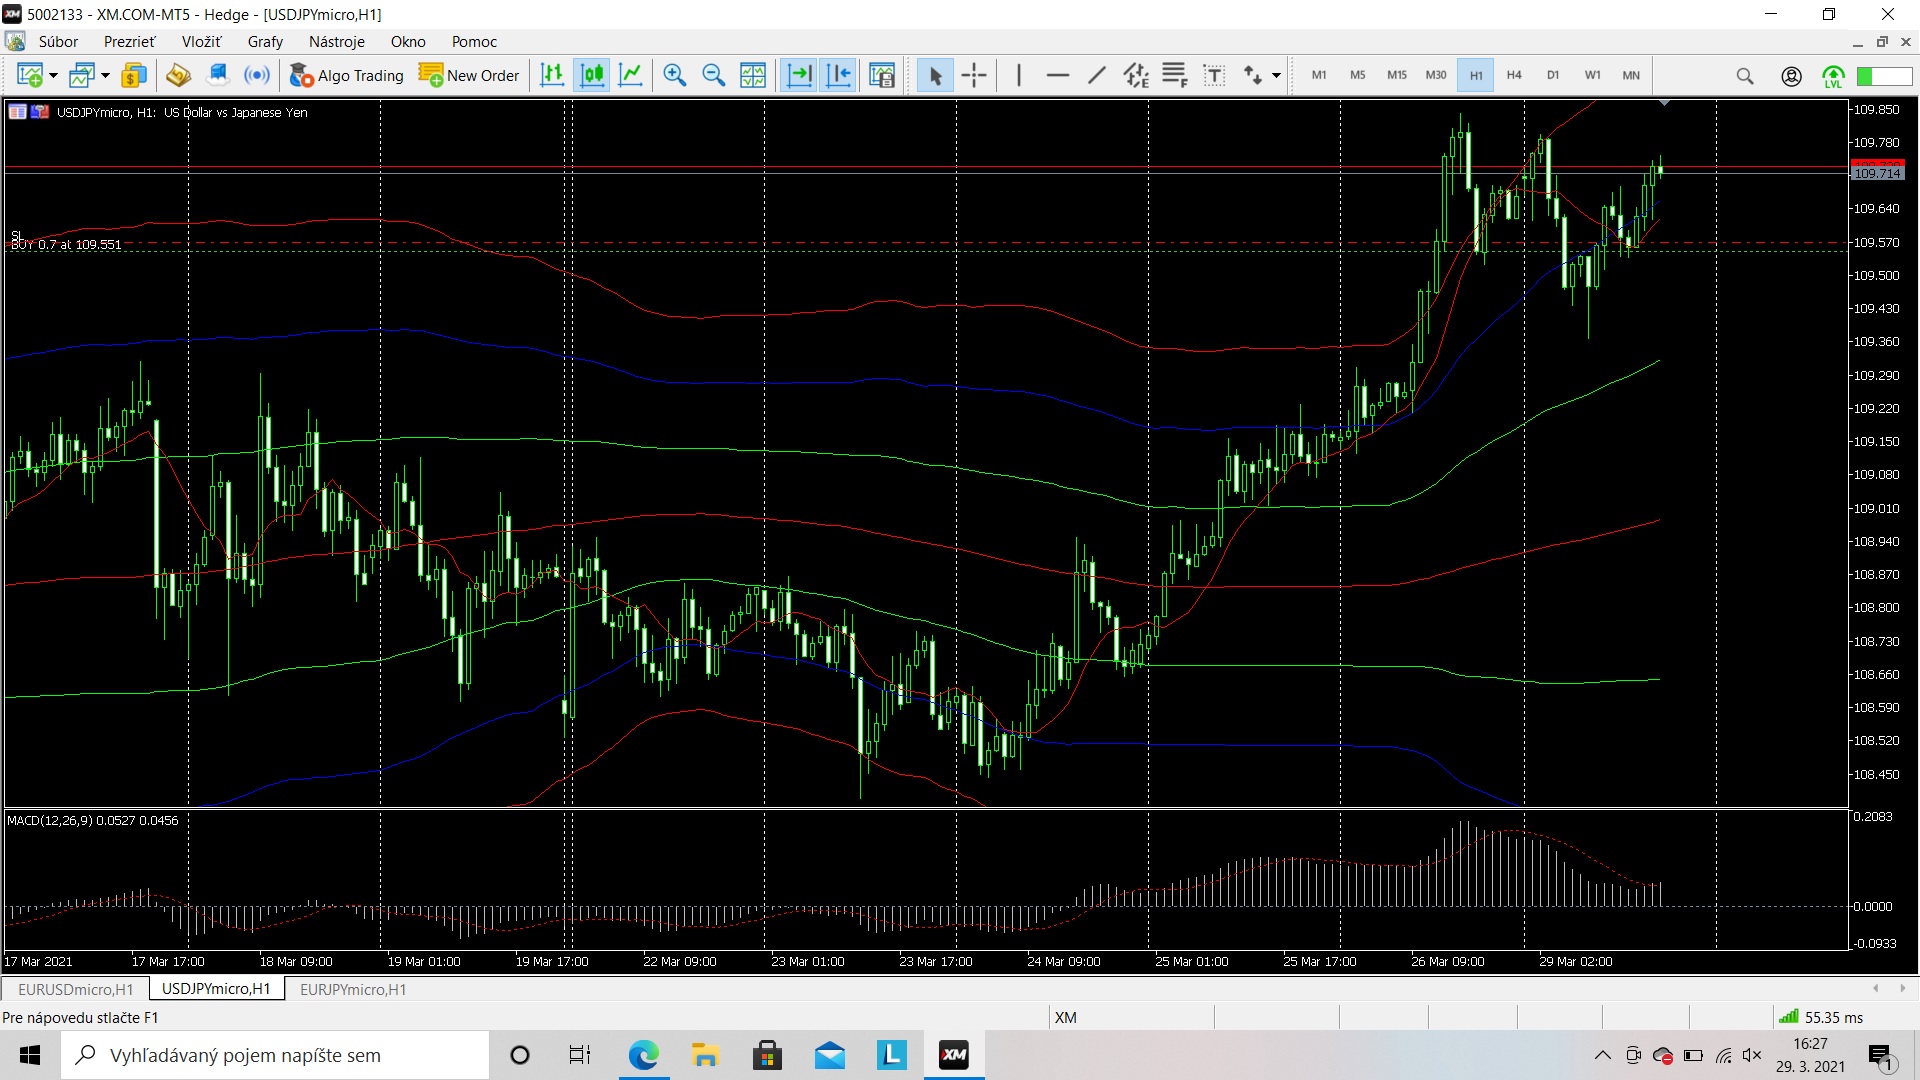Switch chart to candlestick view
This screenshot has width=1920, height=1080.
[x=592, y=75]
